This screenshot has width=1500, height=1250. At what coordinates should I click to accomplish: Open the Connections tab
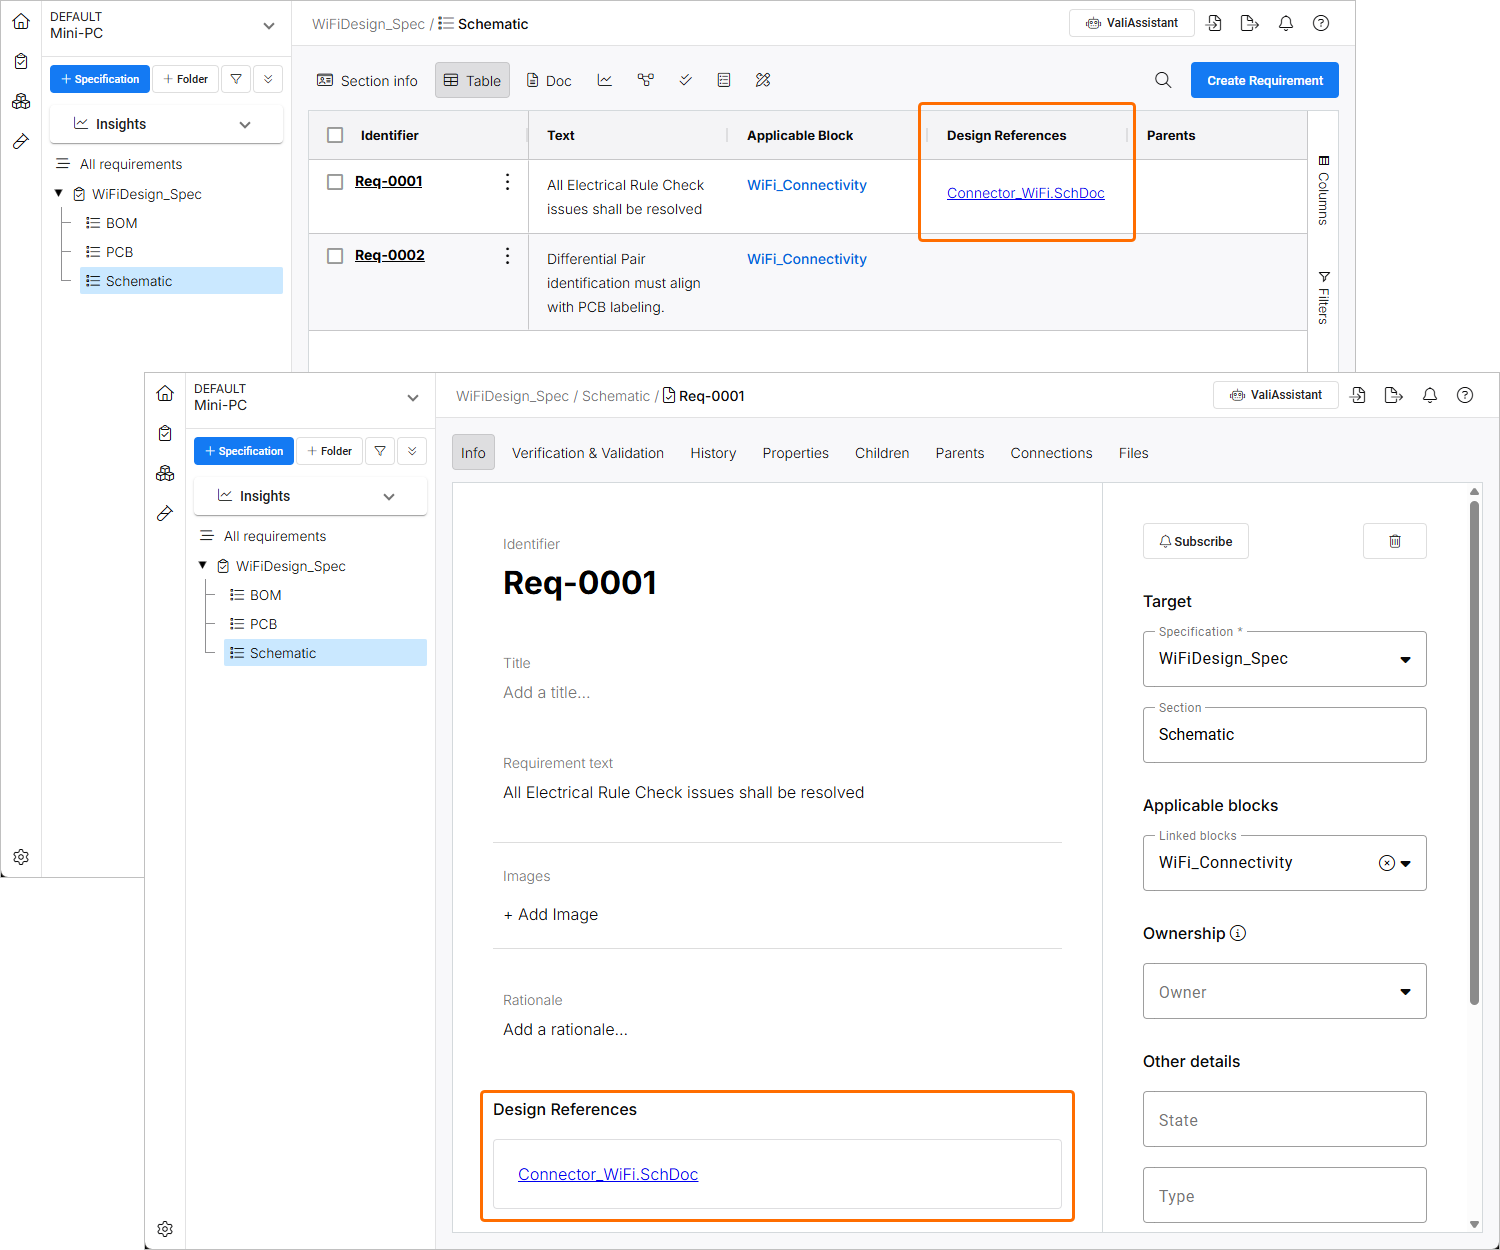click(1051, 453)
